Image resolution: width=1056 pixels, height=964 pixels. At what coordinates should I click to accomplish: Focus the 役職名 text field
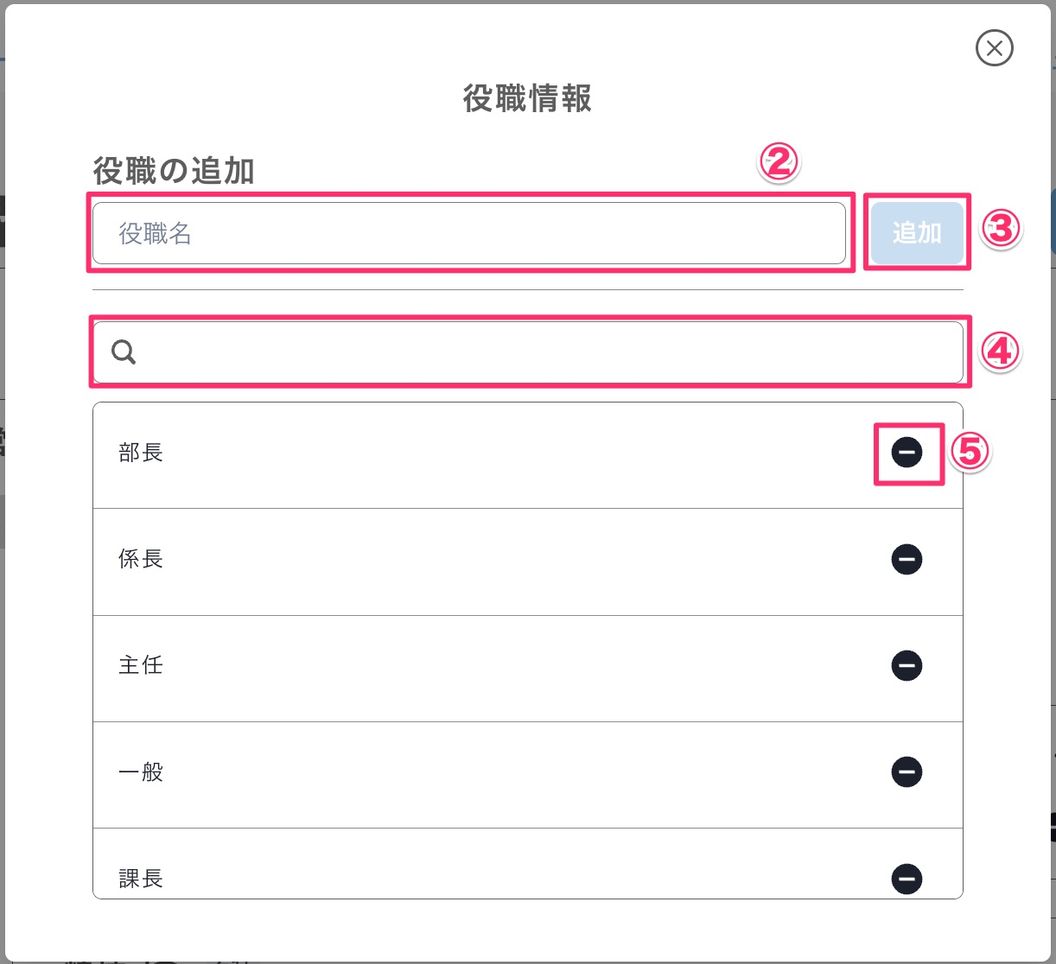[x=469, y=233]
